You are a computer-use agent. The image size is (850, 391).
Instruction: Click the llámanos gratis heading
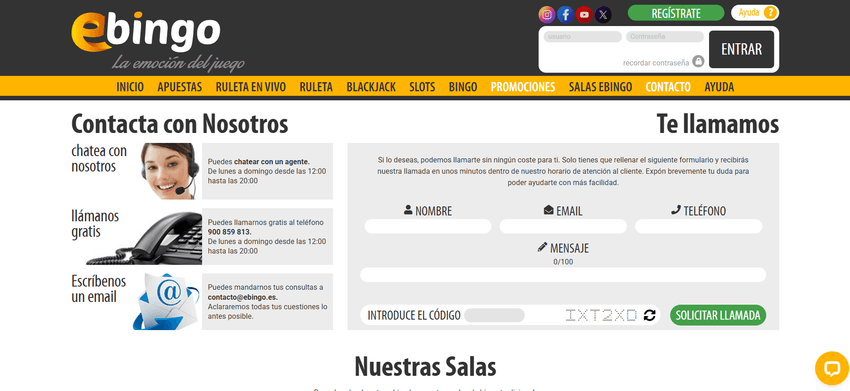95,224
